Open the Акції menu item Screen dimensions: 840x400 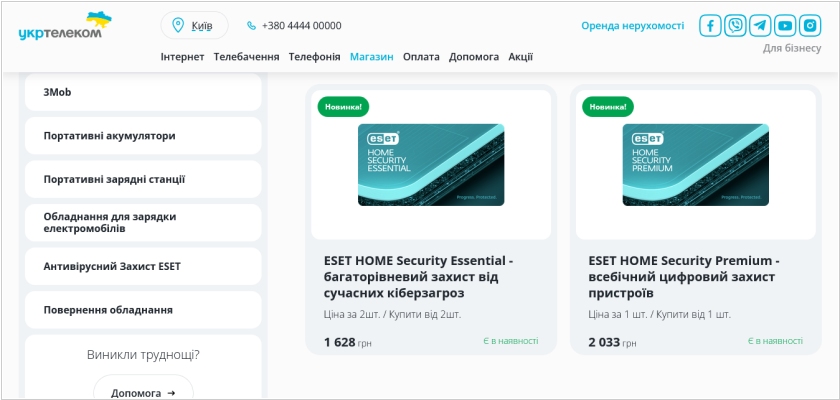521,57
